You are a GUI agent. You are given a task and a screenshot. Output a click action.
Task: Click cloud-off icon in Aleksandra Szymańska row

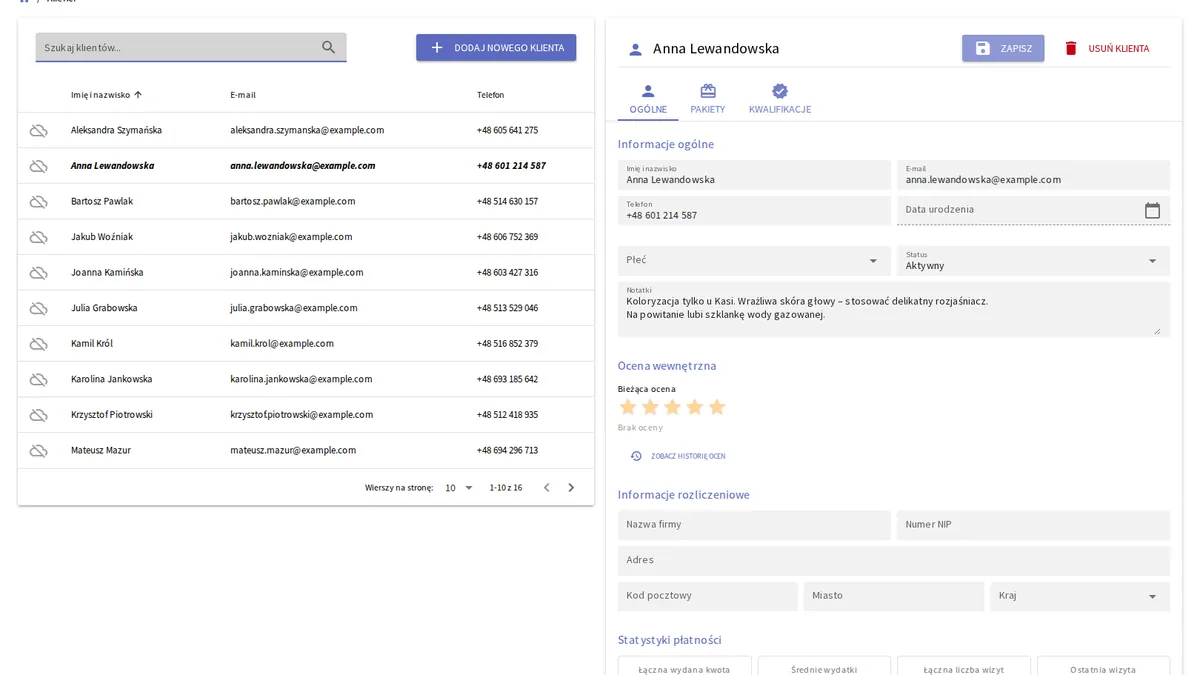(x=38, y=131)
